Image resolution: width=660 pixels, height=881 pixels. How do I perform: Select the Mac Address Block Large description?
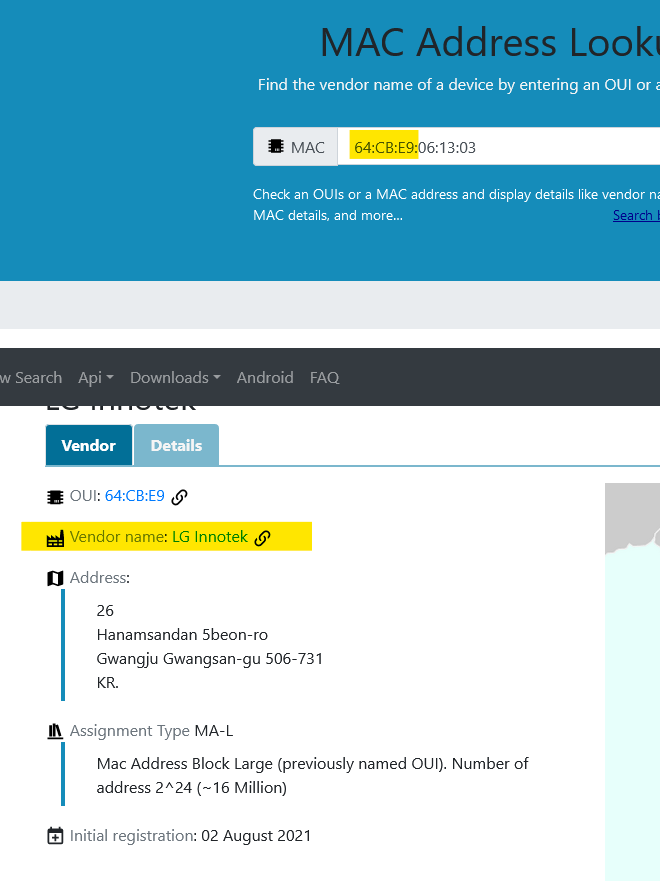pyautogui.click(x=312, y=775)
